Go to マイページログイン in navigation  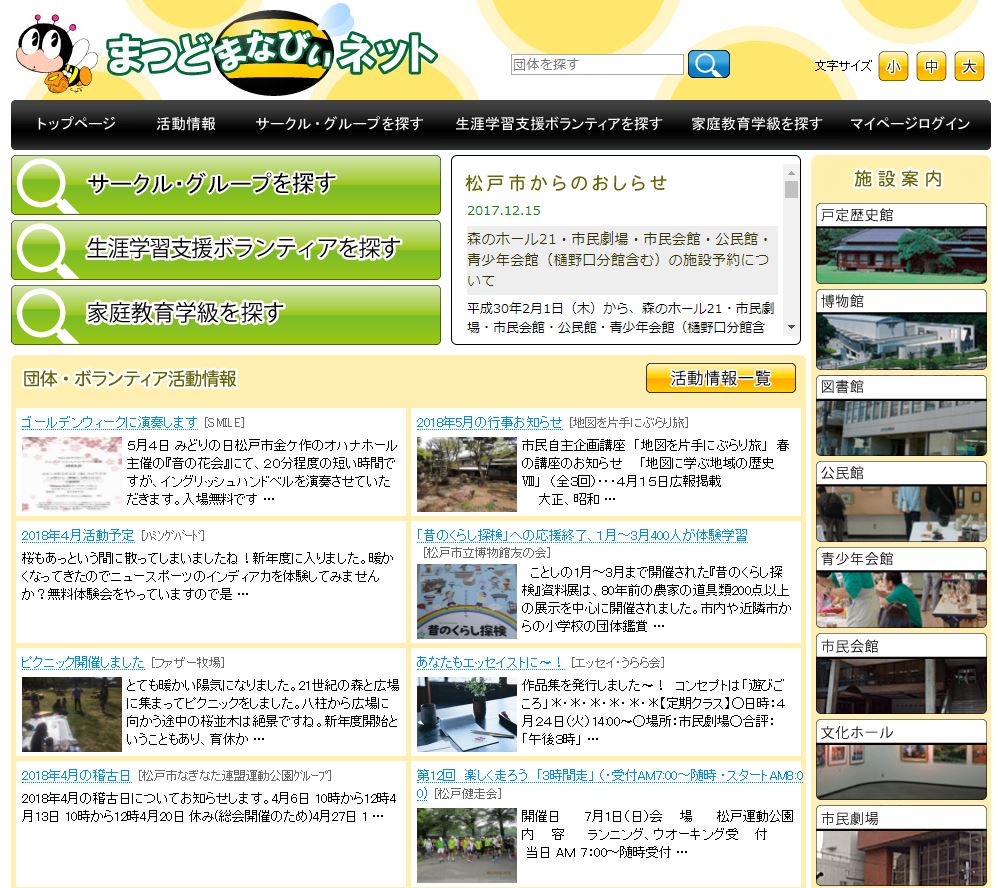tap(909, 124)
